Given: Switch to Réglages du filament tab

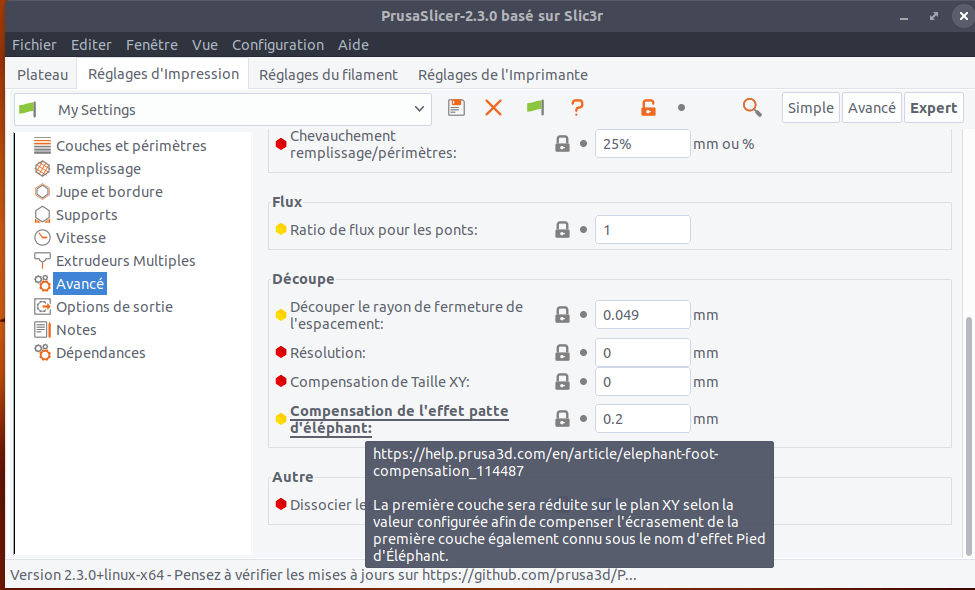Looking at the screenshot, I should coord(328,75).
